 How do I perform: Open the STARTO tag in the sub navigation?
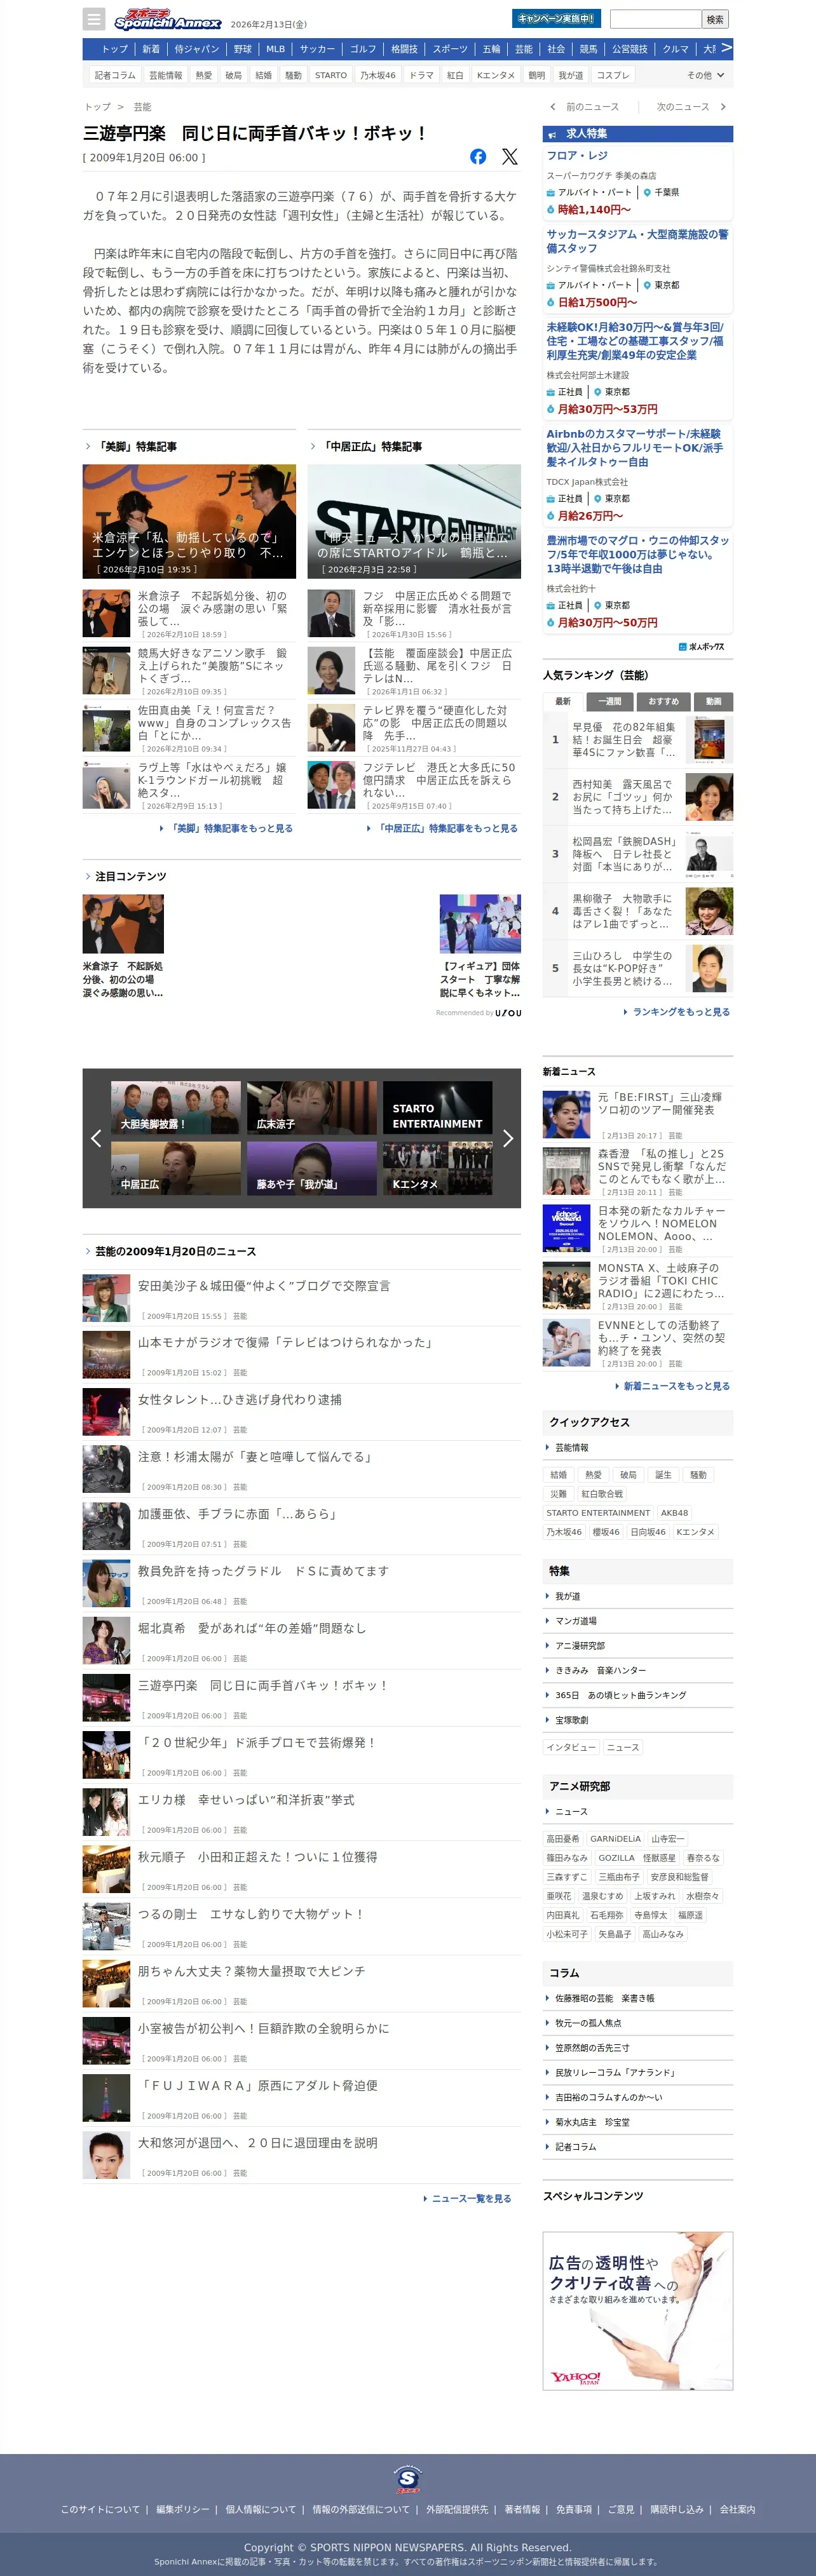pos(331,75)
